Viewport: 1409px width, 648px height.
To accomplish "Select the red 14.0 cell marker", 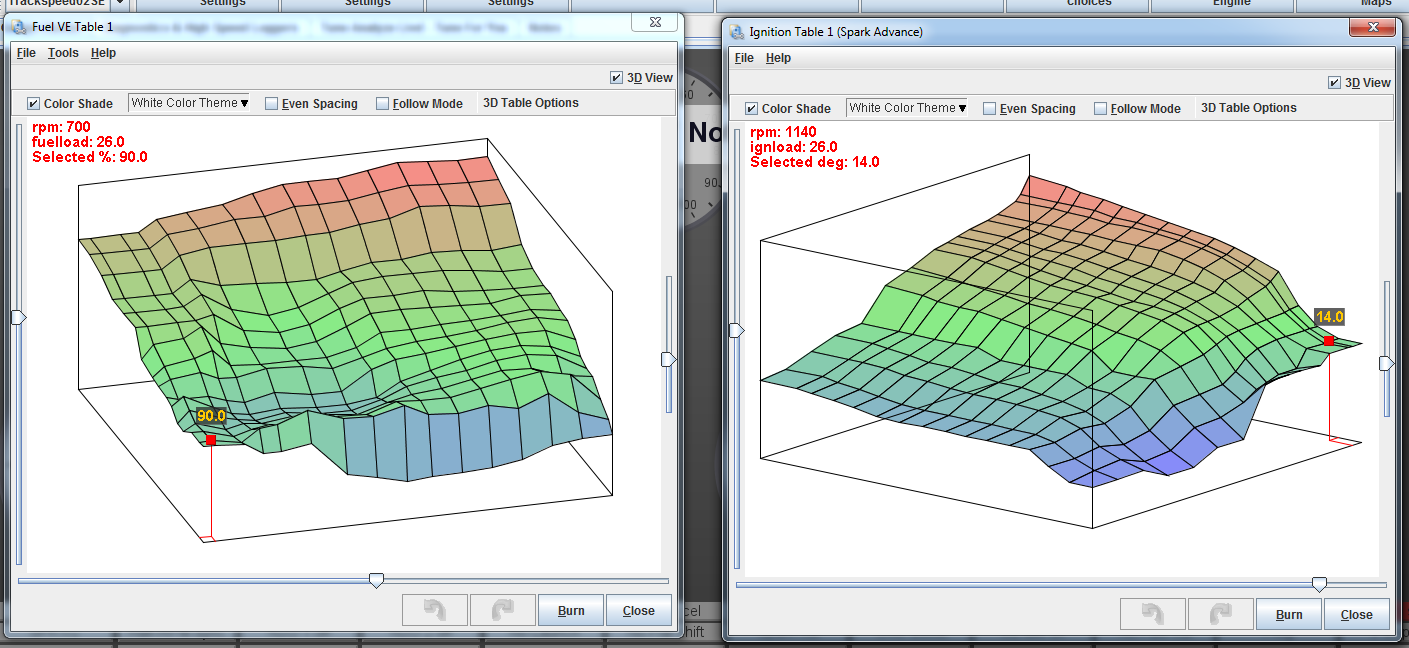I will point(1328,341).
